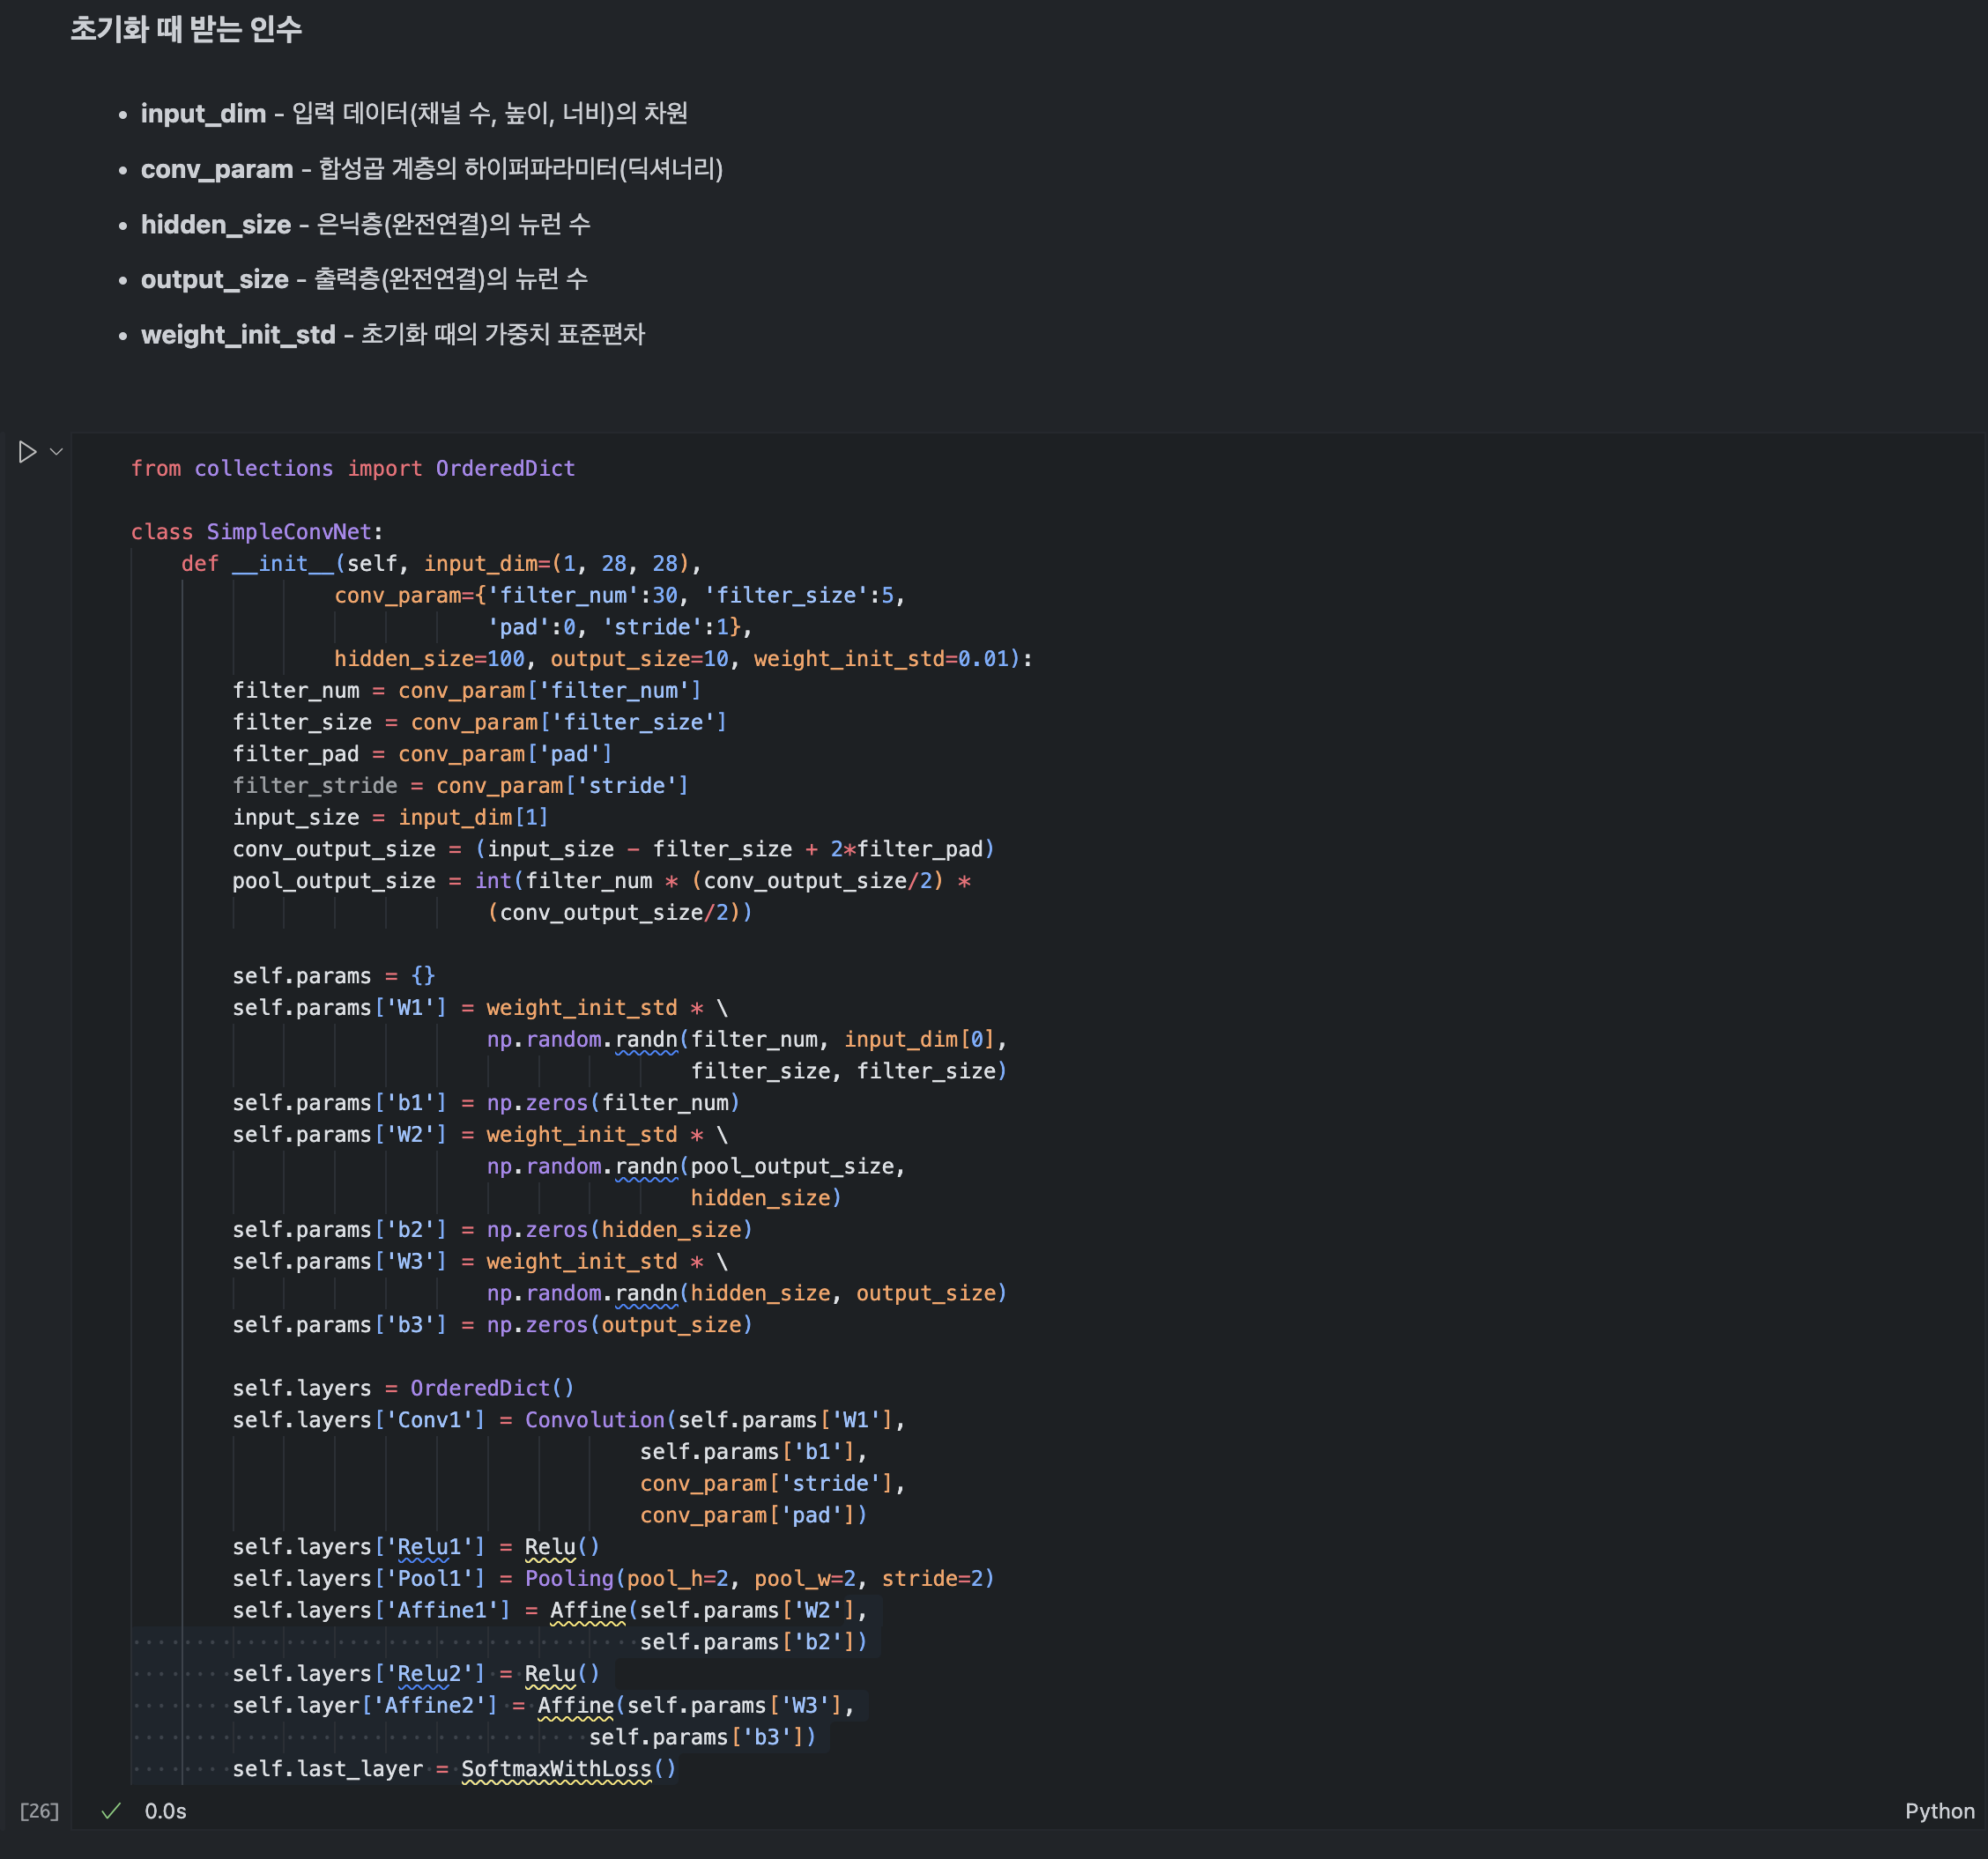Run the SimpleConvNet code cell

click(x=27, y=452)
